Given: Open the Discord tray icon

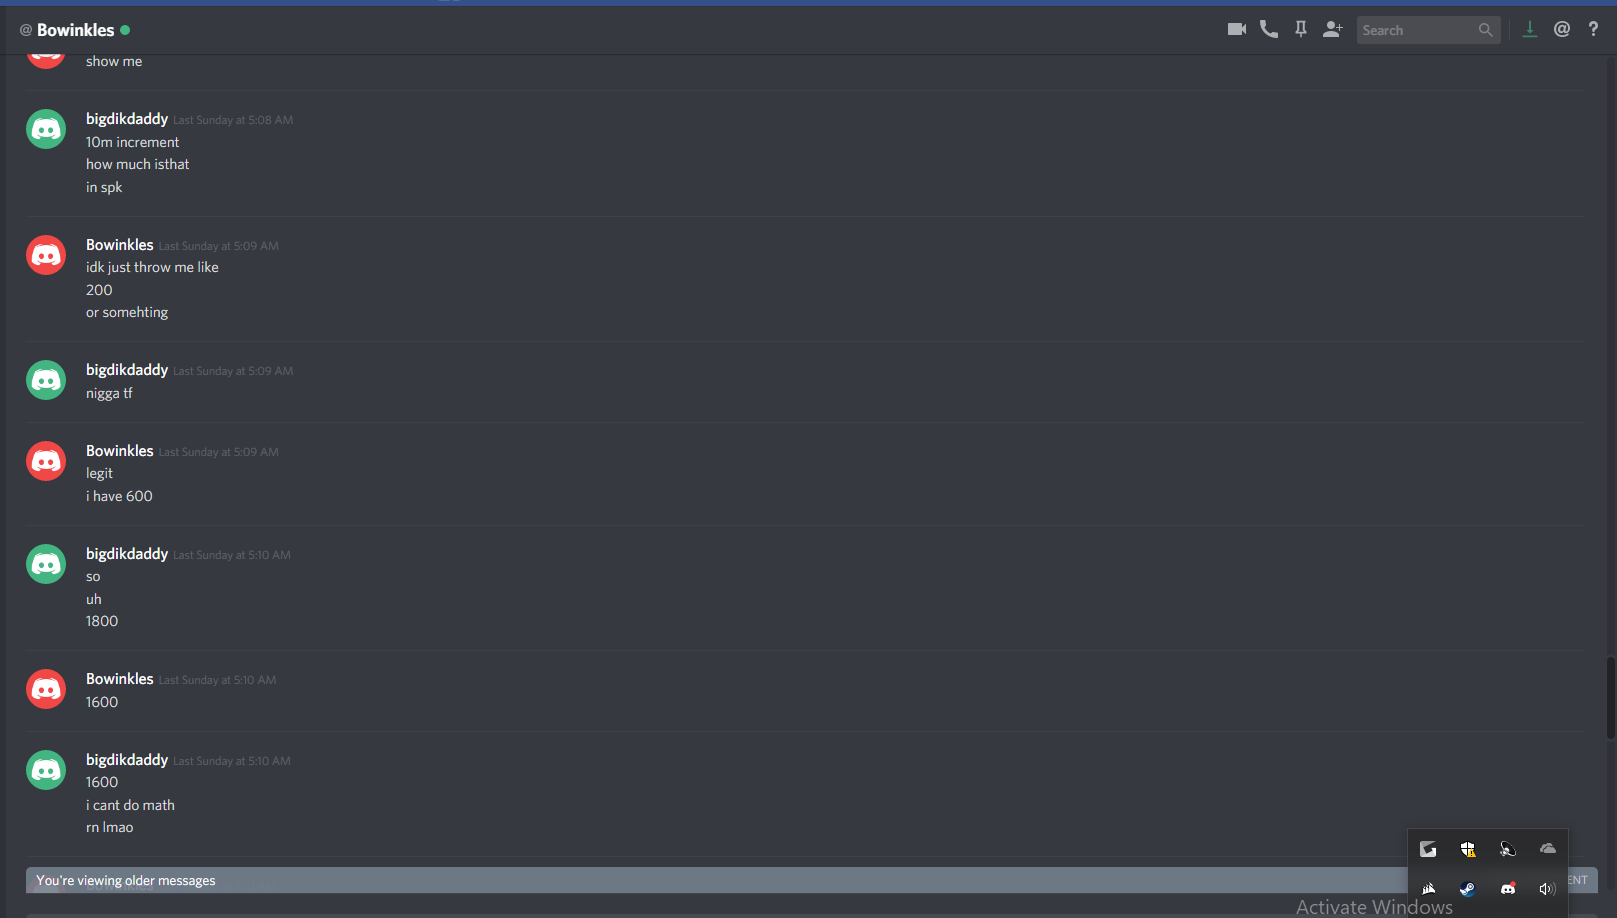Looking at the screenshot, I should 1508,889.
